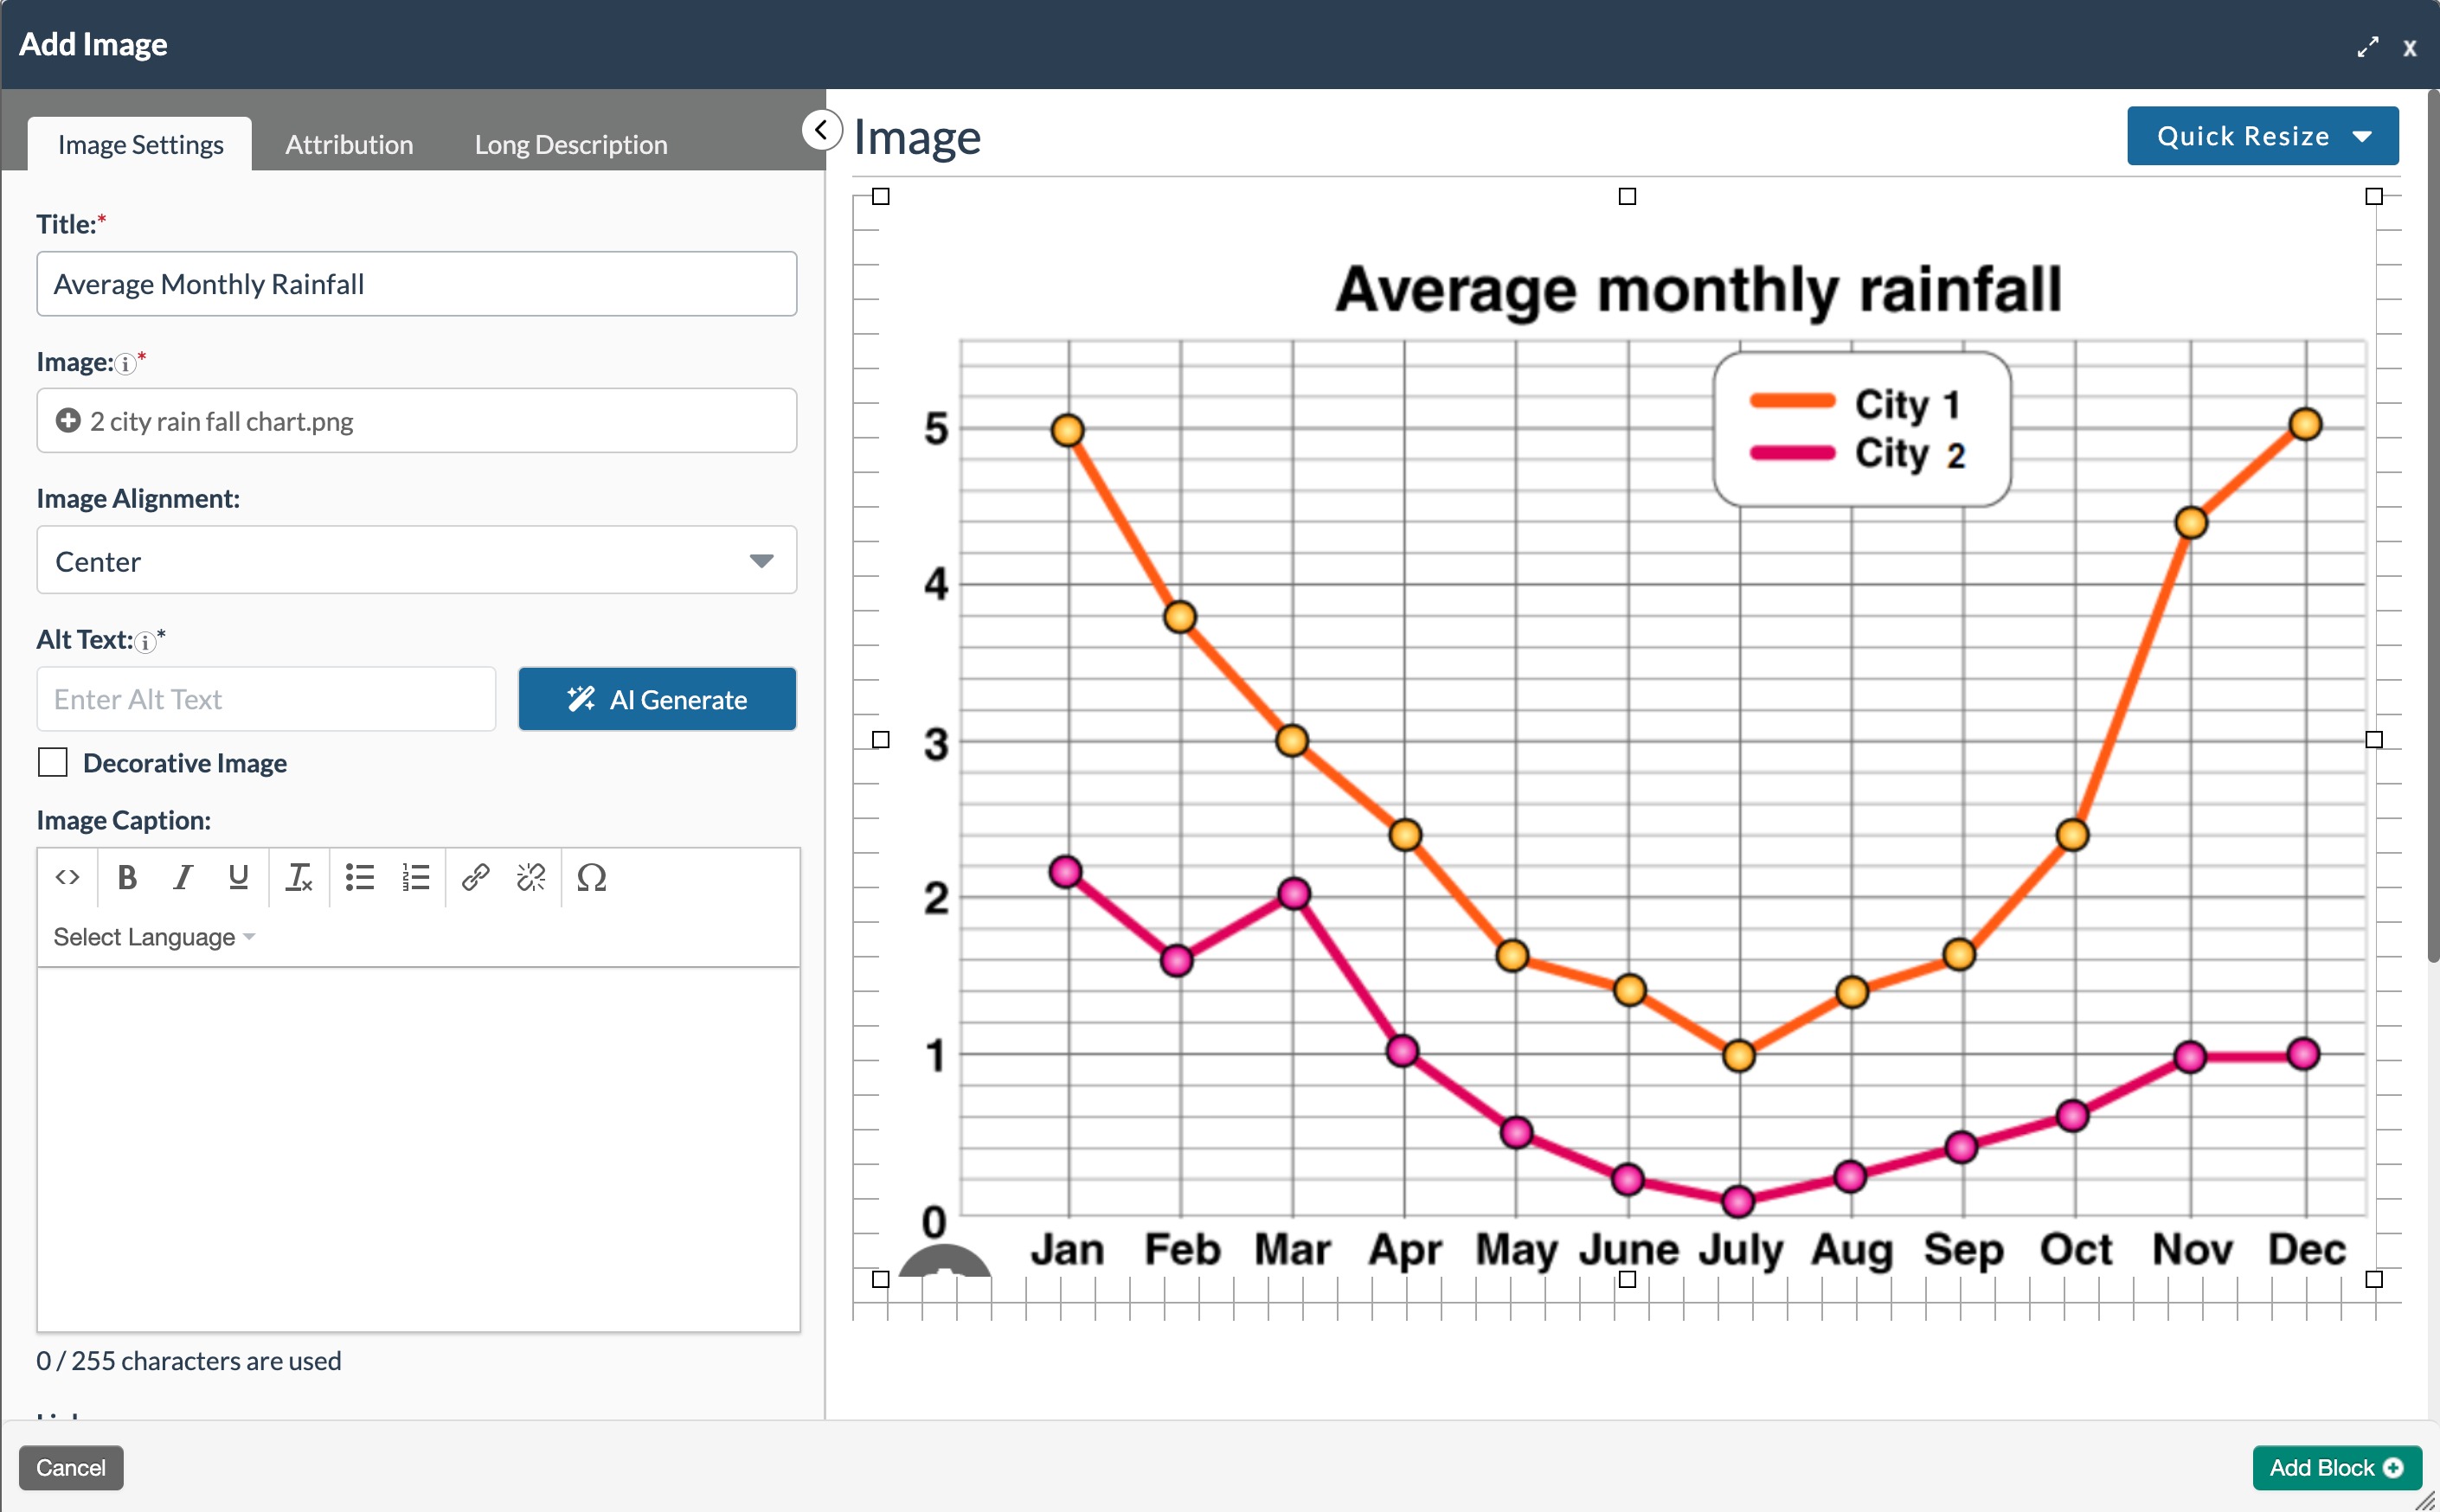Click the unlink icon in caption toolbar
The width and height of the screenshot is (2440, 1512).
coord(531,878)
